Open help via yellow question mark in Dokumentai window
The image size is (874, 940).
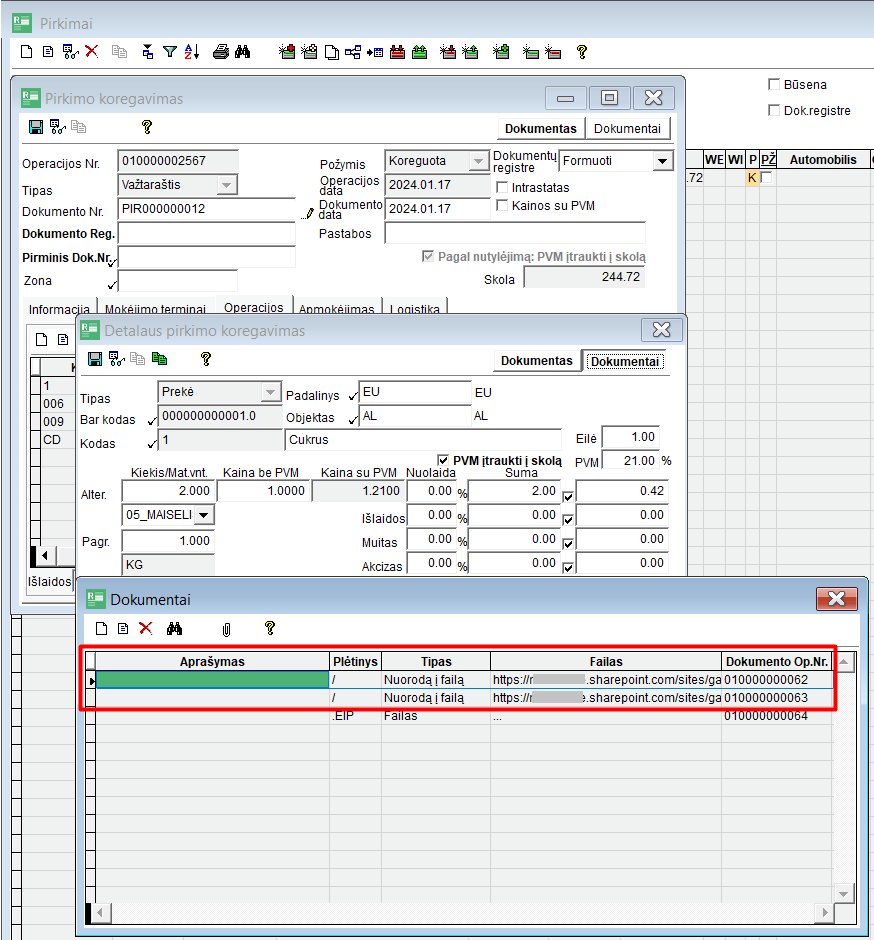[x=267, y=628]
